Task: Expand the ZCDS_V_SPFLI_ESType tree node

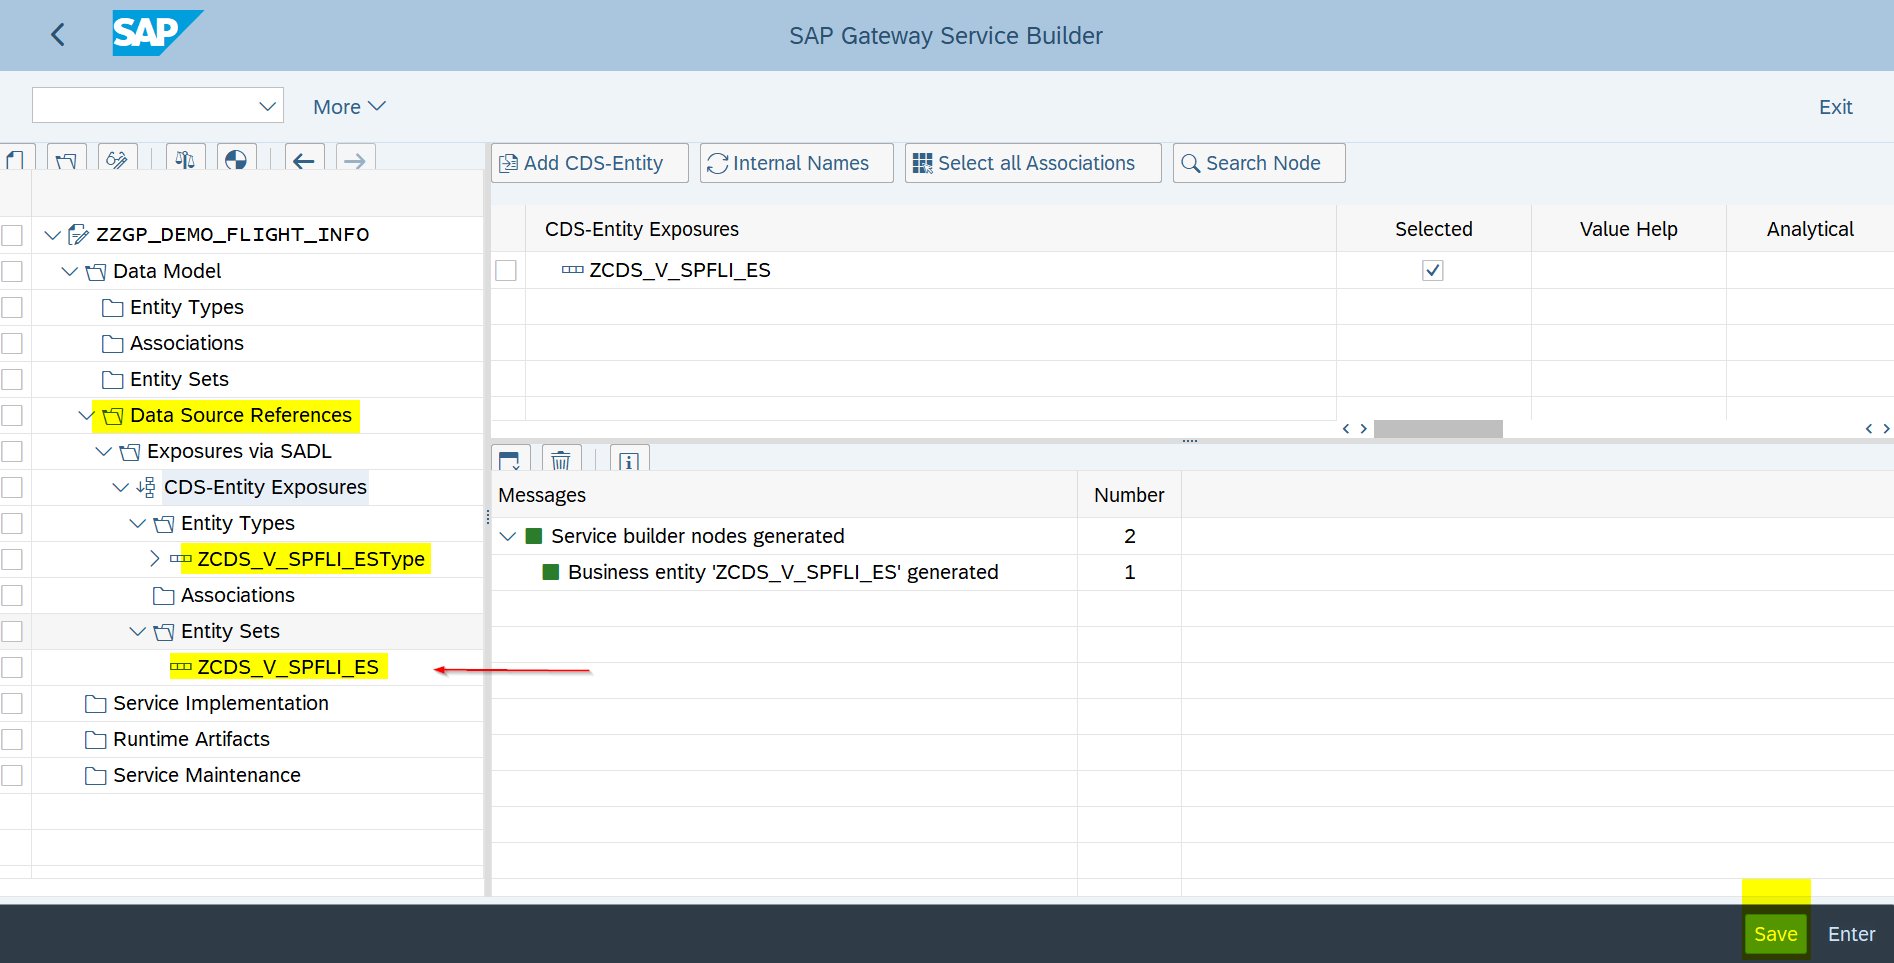Action: click(x=154, y=559)
